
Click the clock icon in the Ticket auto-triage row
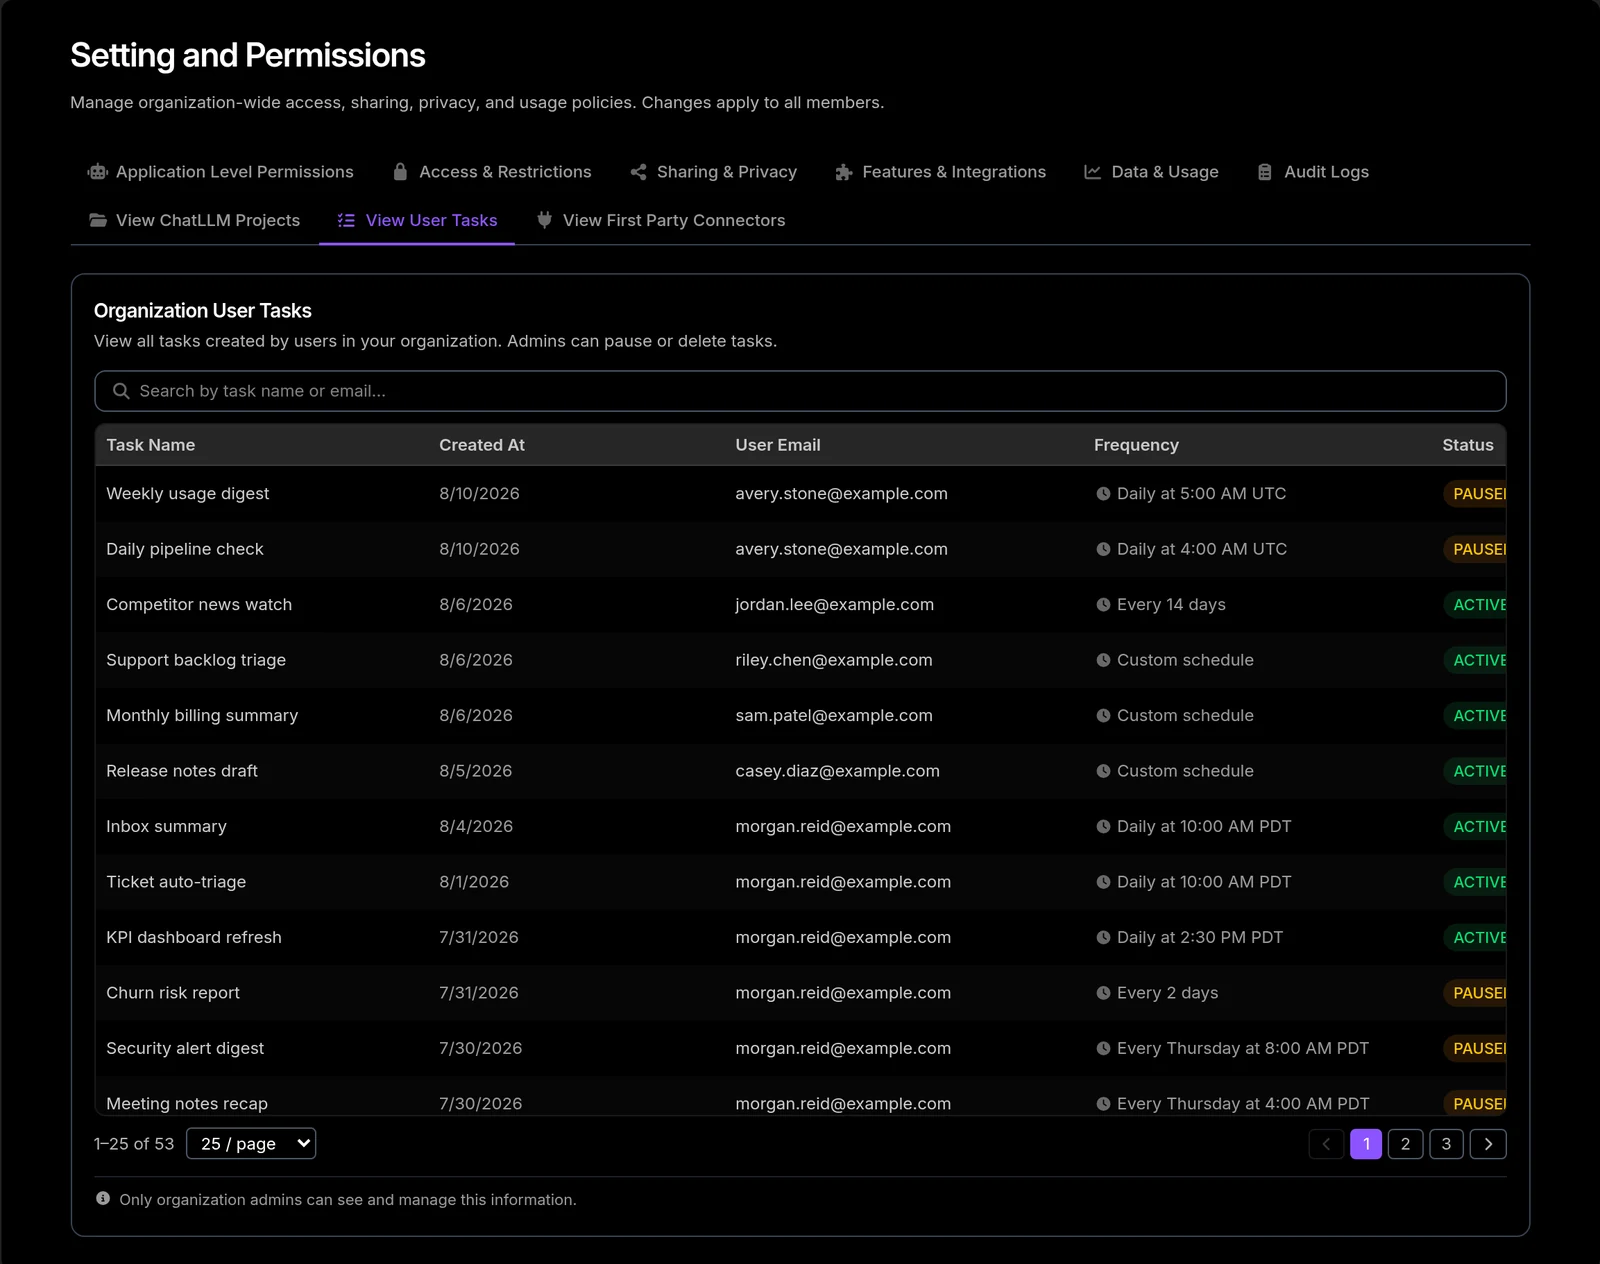(x=1103, y=882)
